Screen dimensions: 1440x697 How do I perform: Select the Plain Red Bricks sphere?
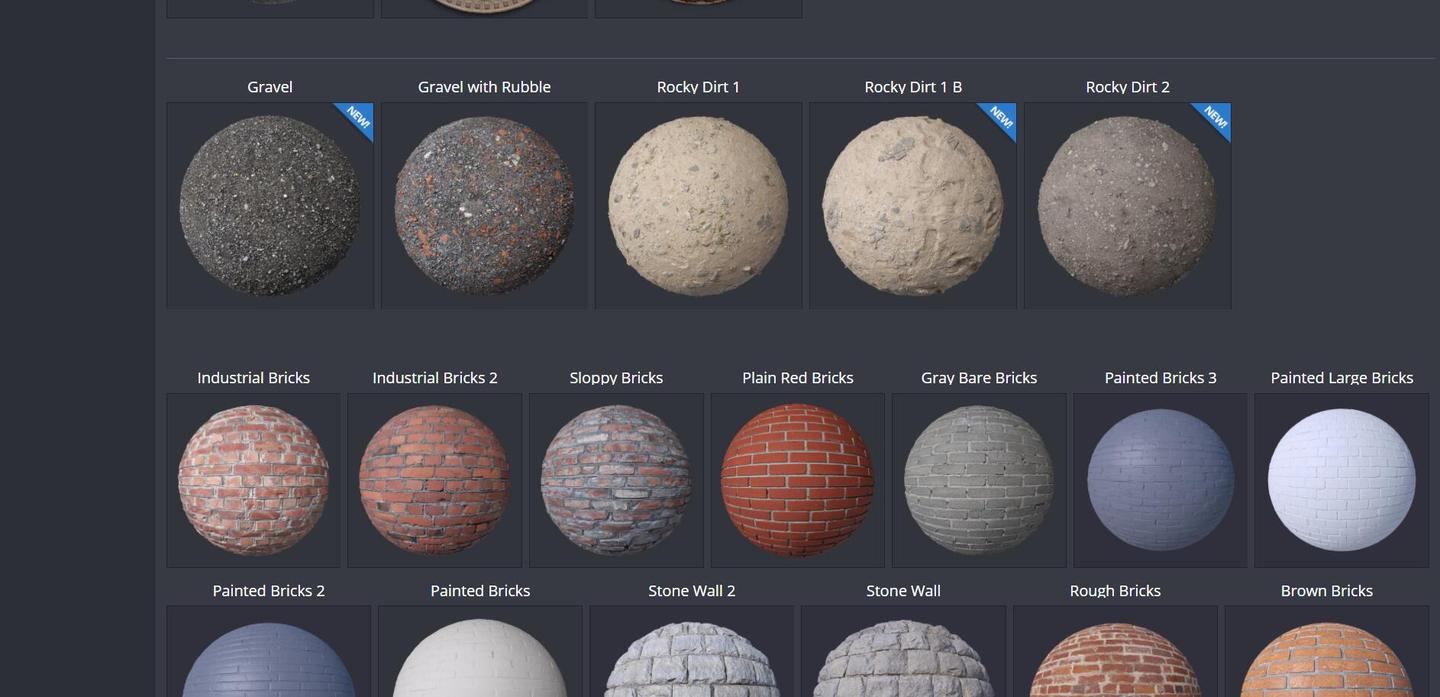[x=797, y=480]
